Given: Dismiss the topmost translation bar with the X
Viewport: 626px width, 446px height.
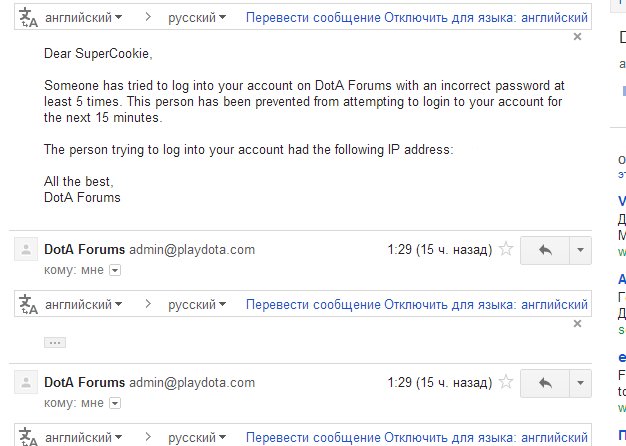Looking at the screenshot, I should tap(577, 37).
